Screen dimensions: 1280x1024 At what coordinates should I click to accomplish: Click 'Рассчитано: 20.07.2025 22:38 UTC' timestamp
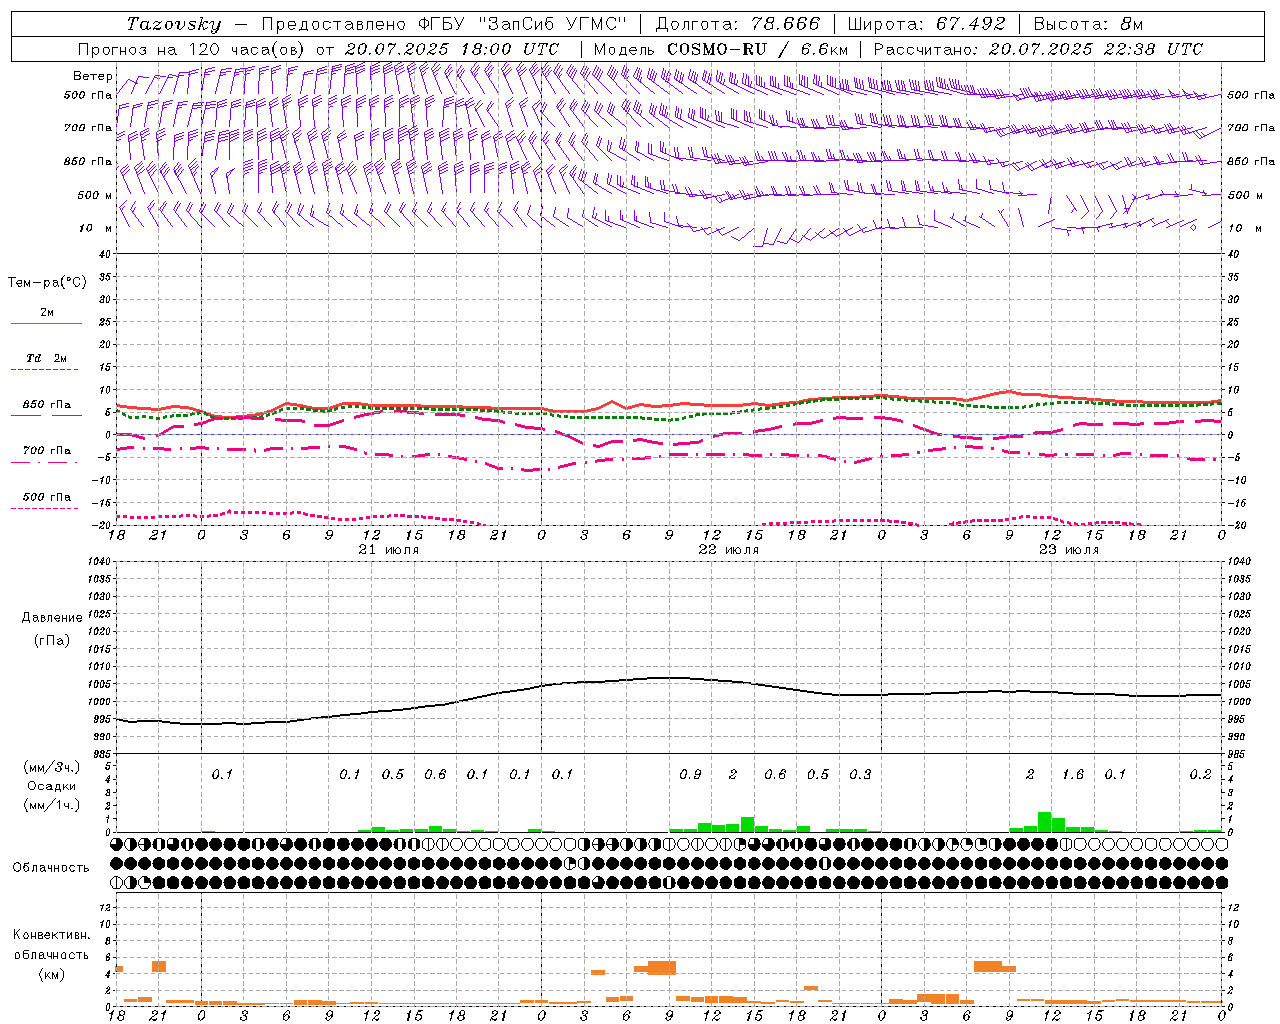(x=1038, y=49)
